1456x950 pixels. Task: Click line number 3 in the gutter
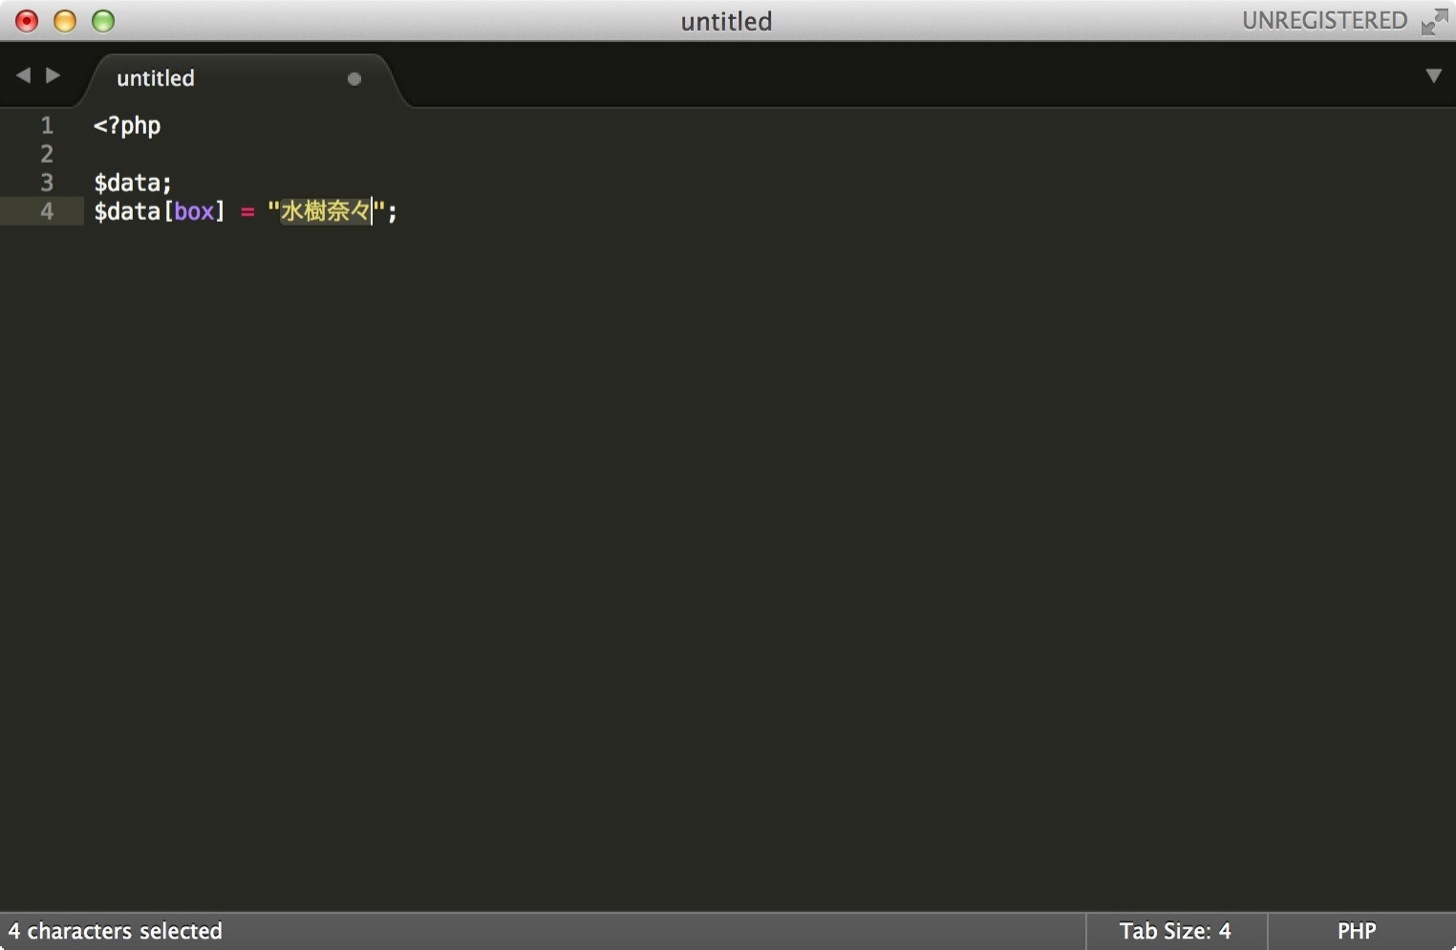pos(47,183)
